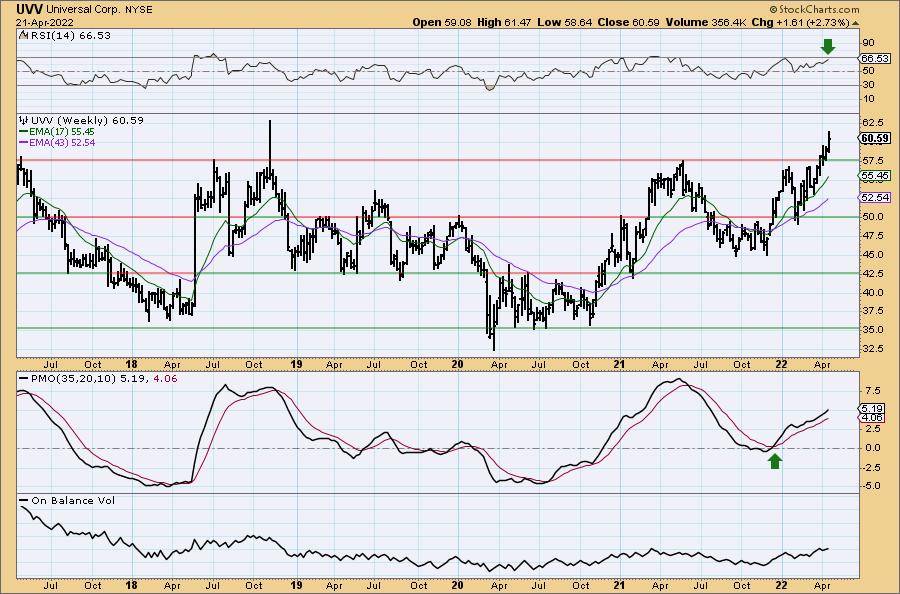Click the 19 year label on price axis
The image size is (900, 594).
[x=296, y=364]
